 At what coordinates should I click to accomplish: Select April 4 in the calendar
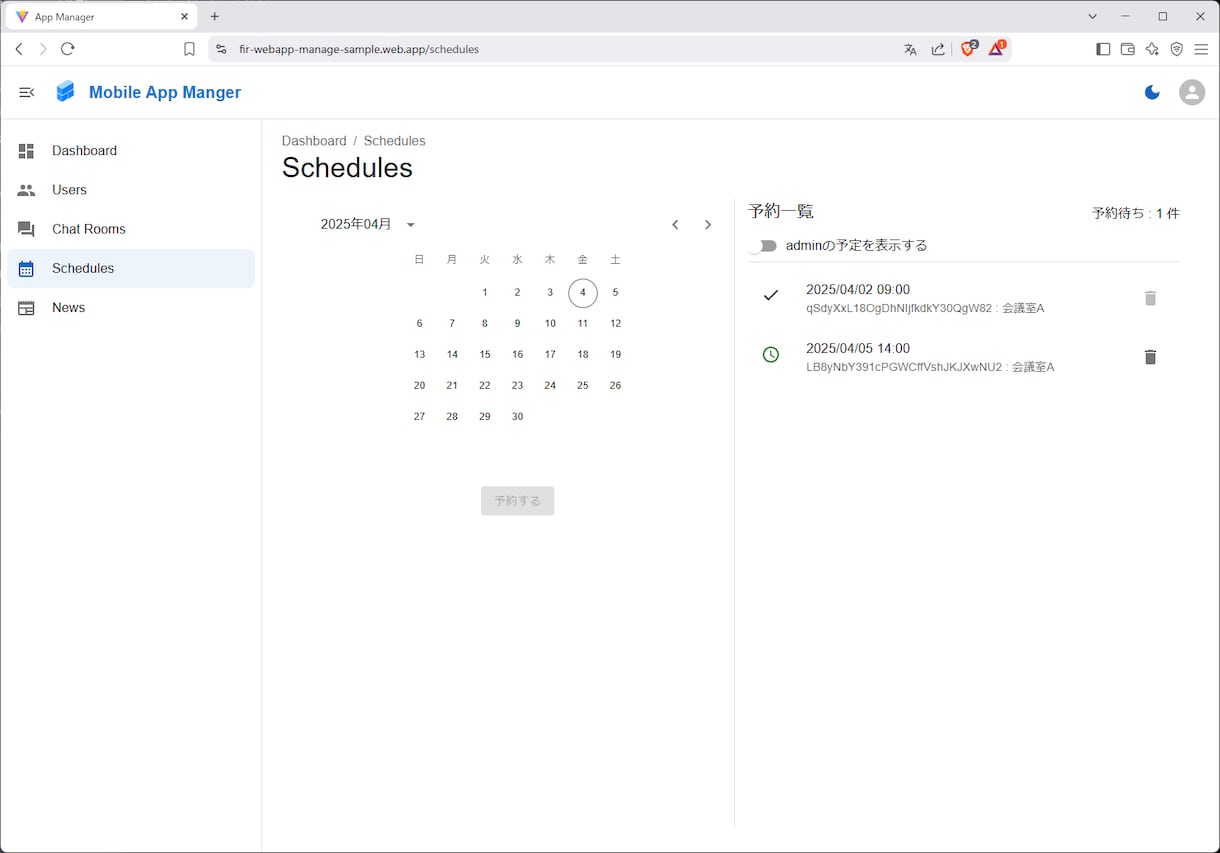point(583,293)
